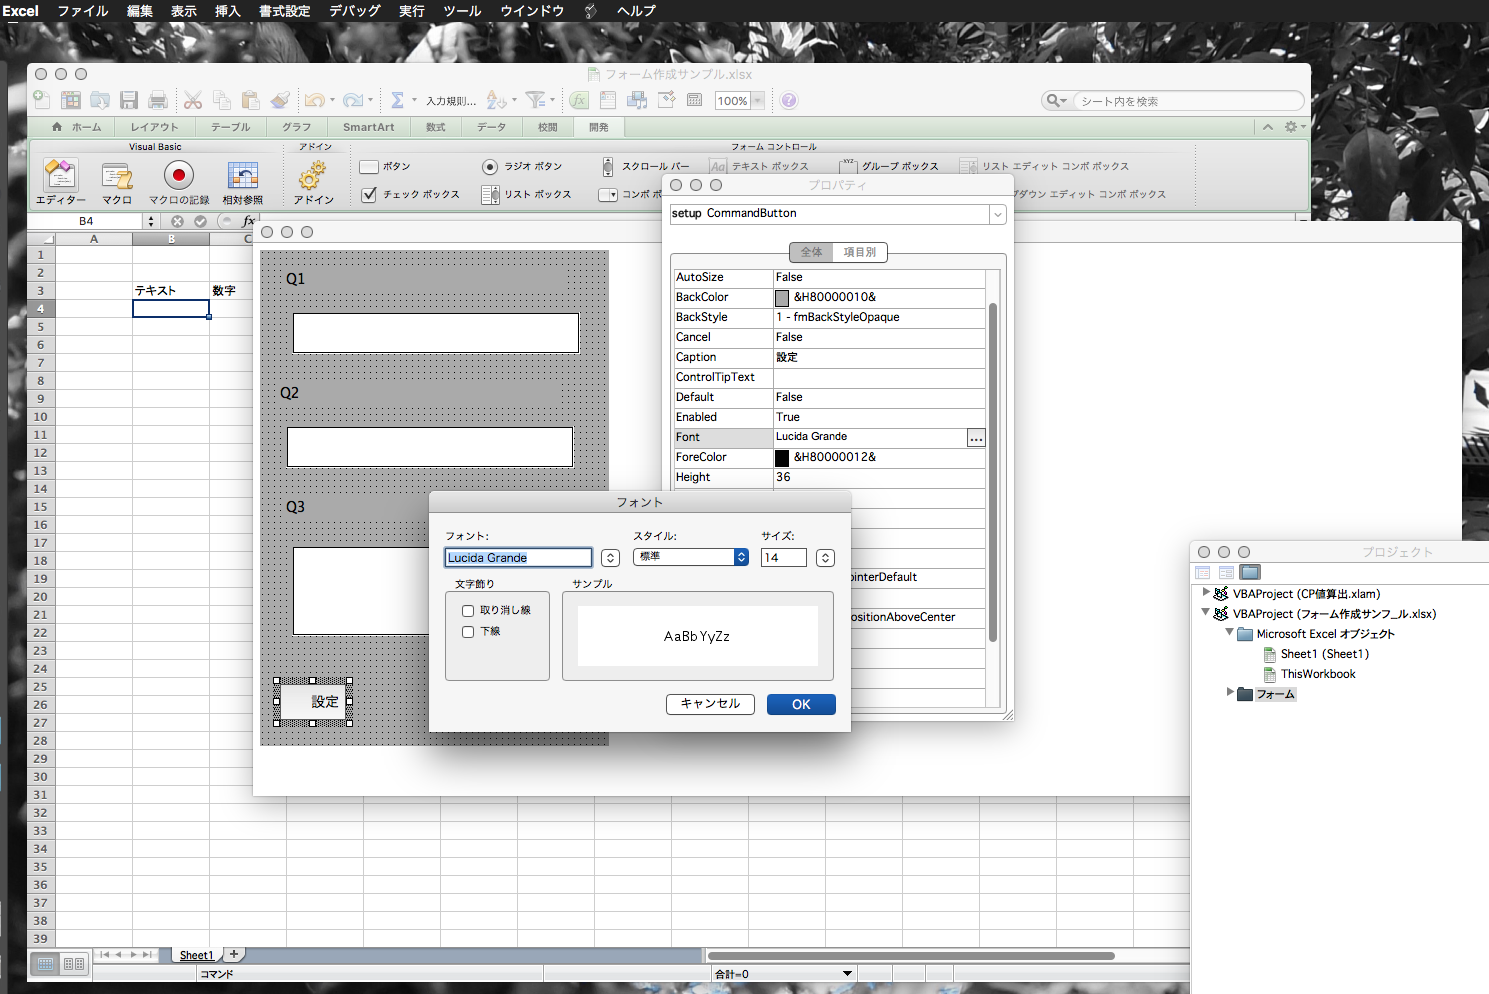
Task: Click the relative reference icon
Action: click(x=242, y=176)
